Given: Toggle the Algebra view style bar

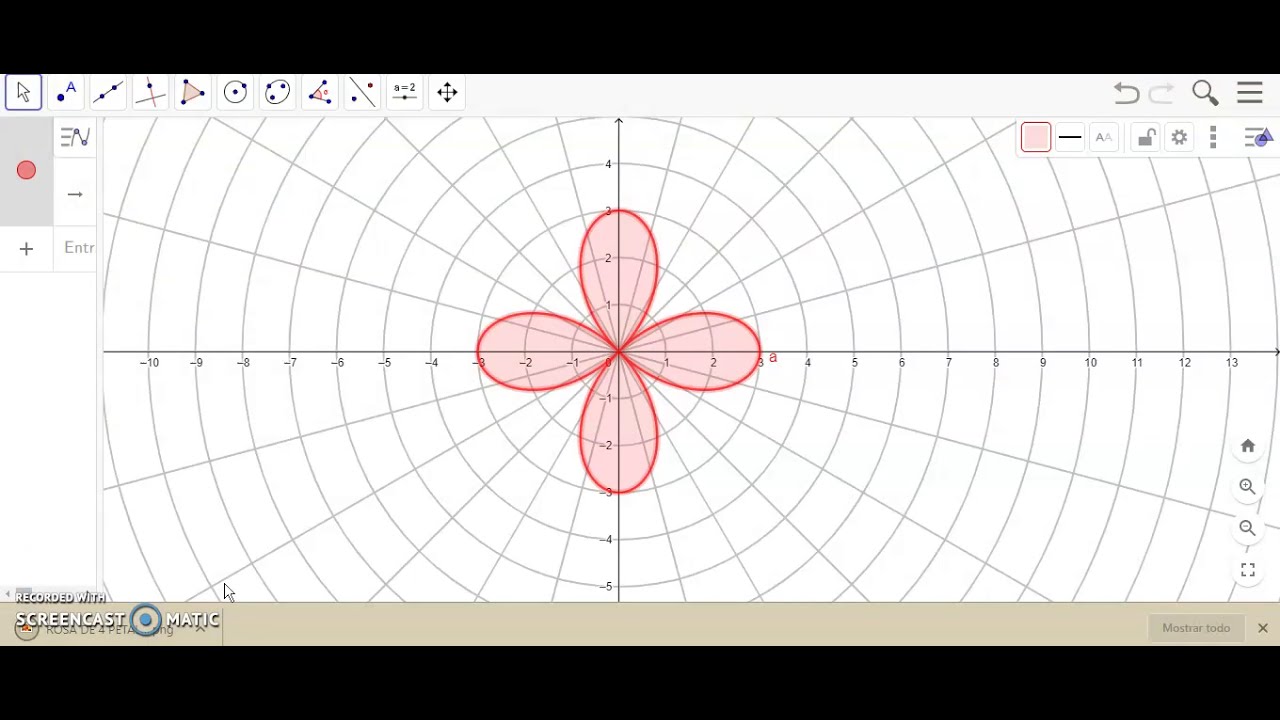Looking at the screenshot, I should point(75,137).
